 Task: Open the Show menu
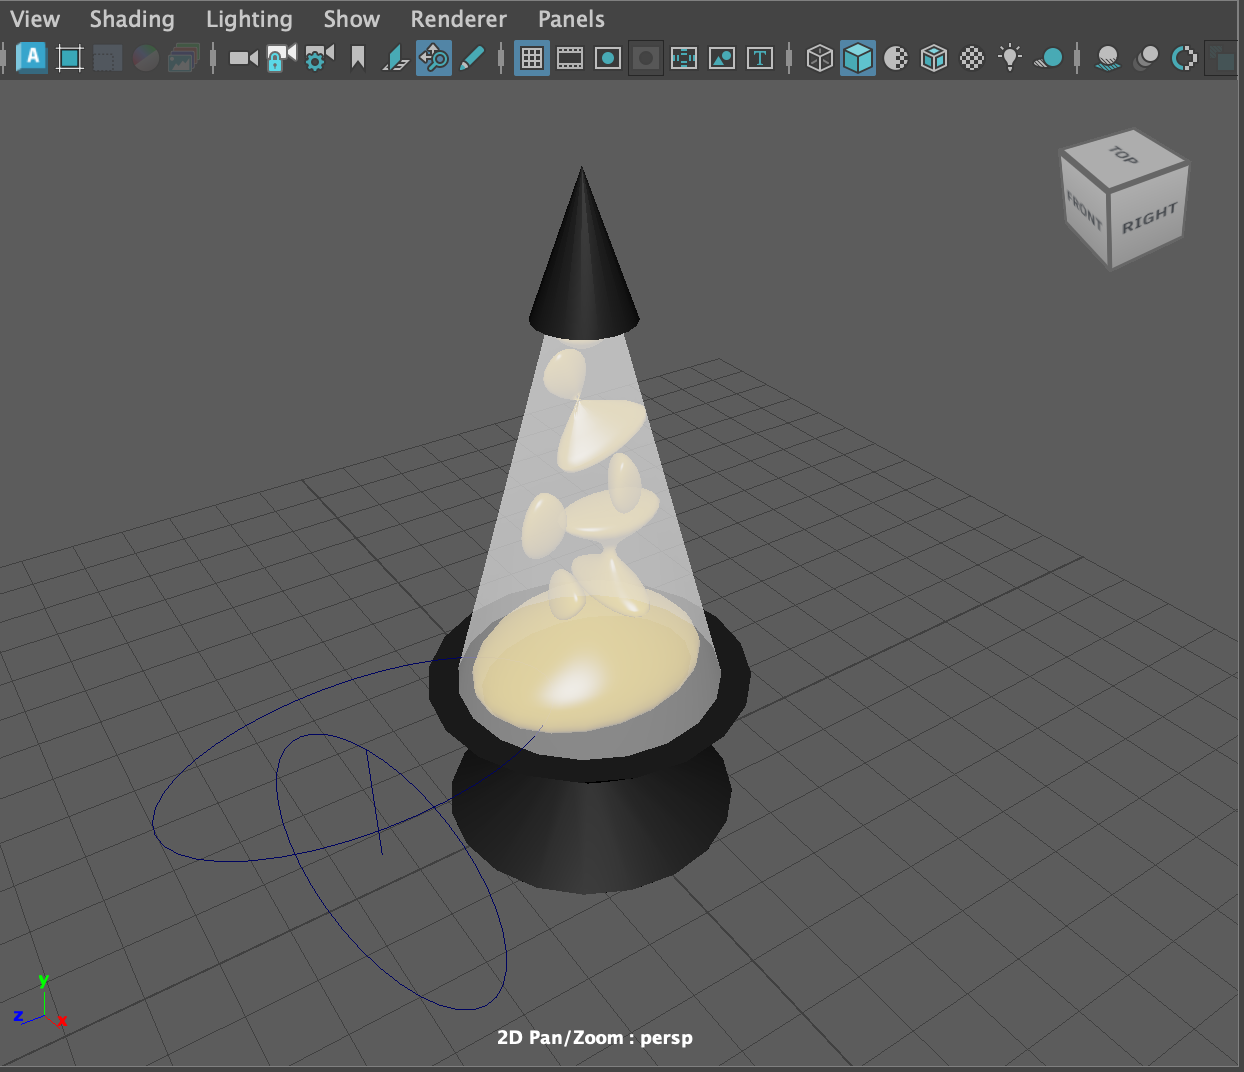[x=351, y=18]
